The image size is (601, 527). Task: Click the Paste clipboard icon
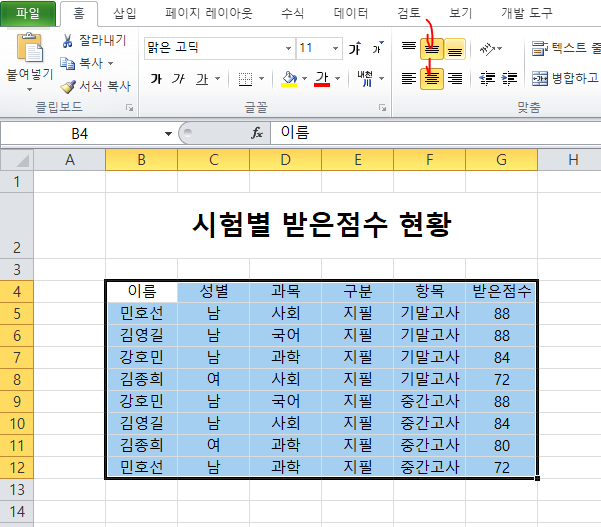click(30, 48)
